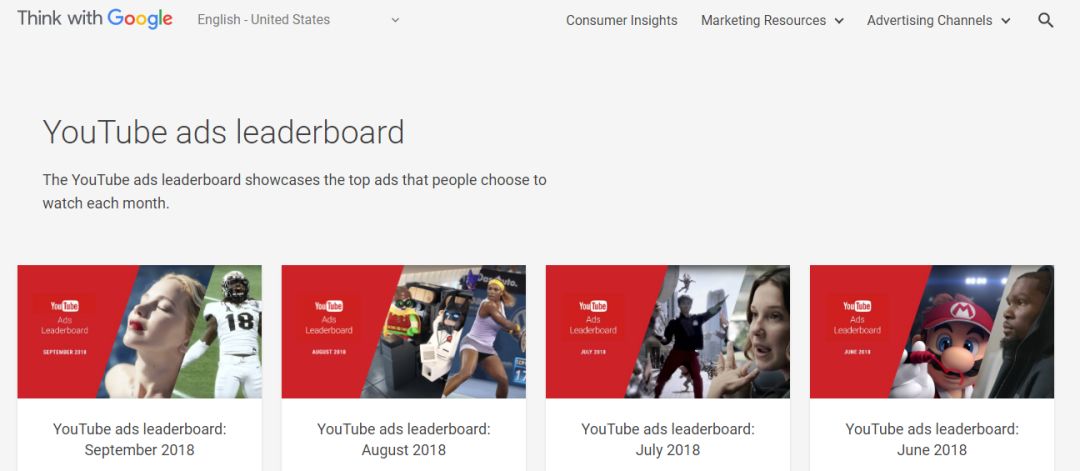Viewport: 1080px width, 471px height.
Task: Click the leaderboard description paragraph text
Action: click(294, 191)
